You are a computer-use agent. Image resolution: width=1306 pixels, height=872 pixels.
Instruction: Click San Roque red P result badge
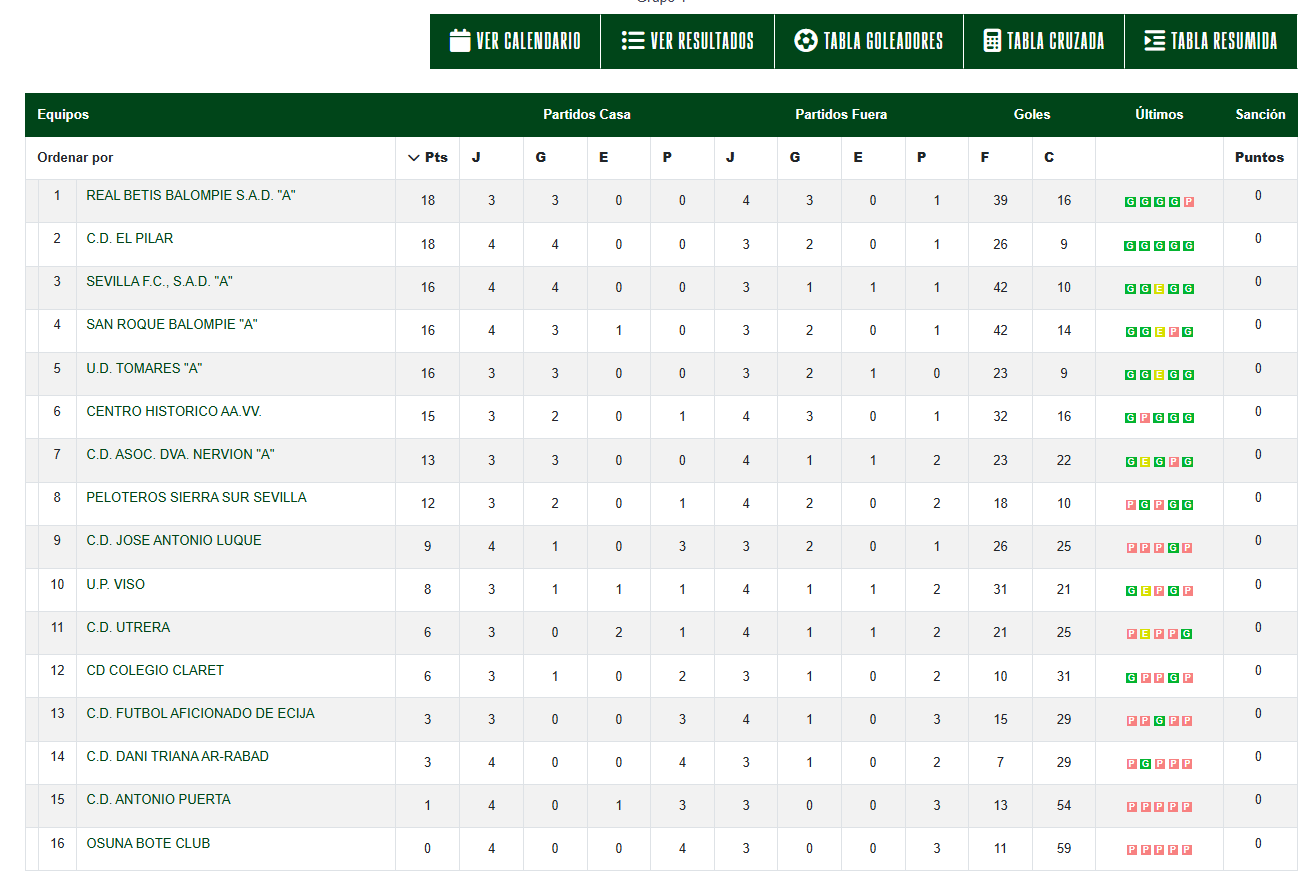[1174, 332]
